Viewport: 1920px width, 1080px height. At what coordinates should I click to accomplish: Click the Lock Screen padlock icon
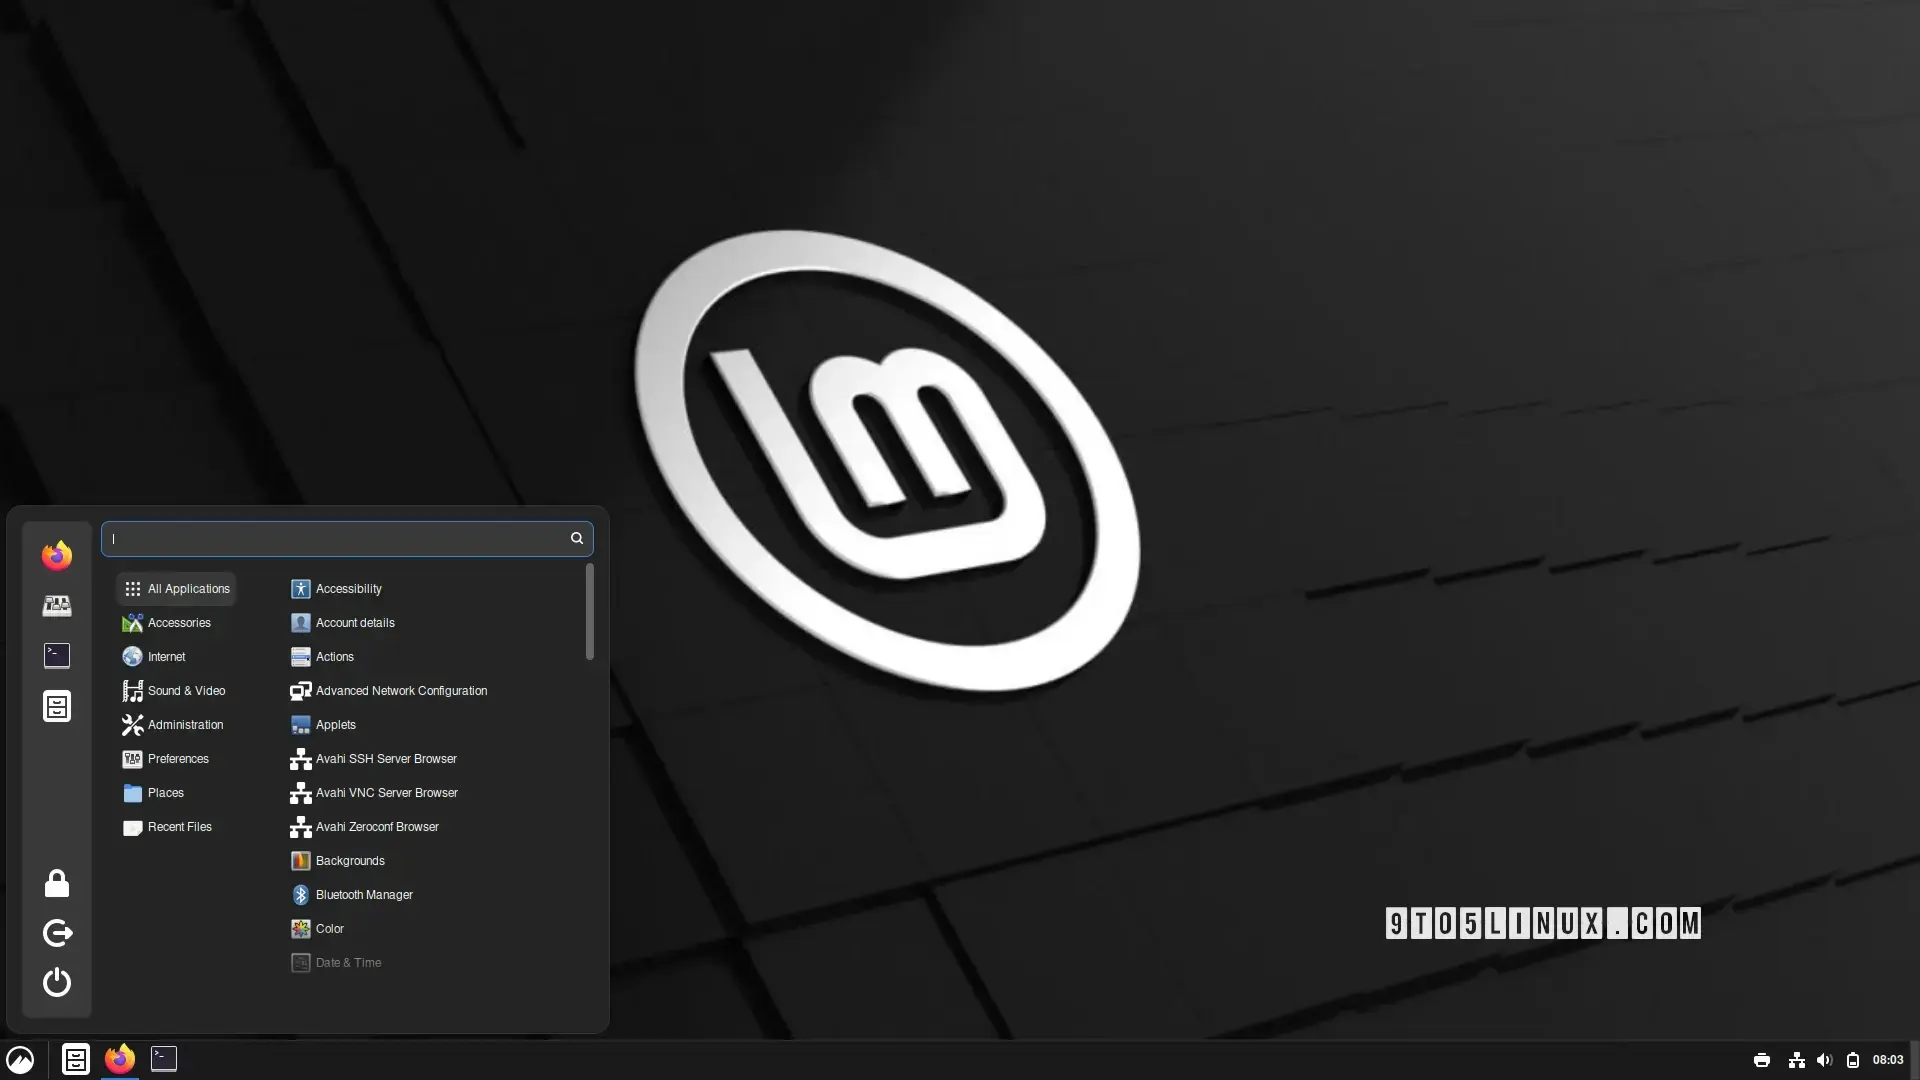57,884
